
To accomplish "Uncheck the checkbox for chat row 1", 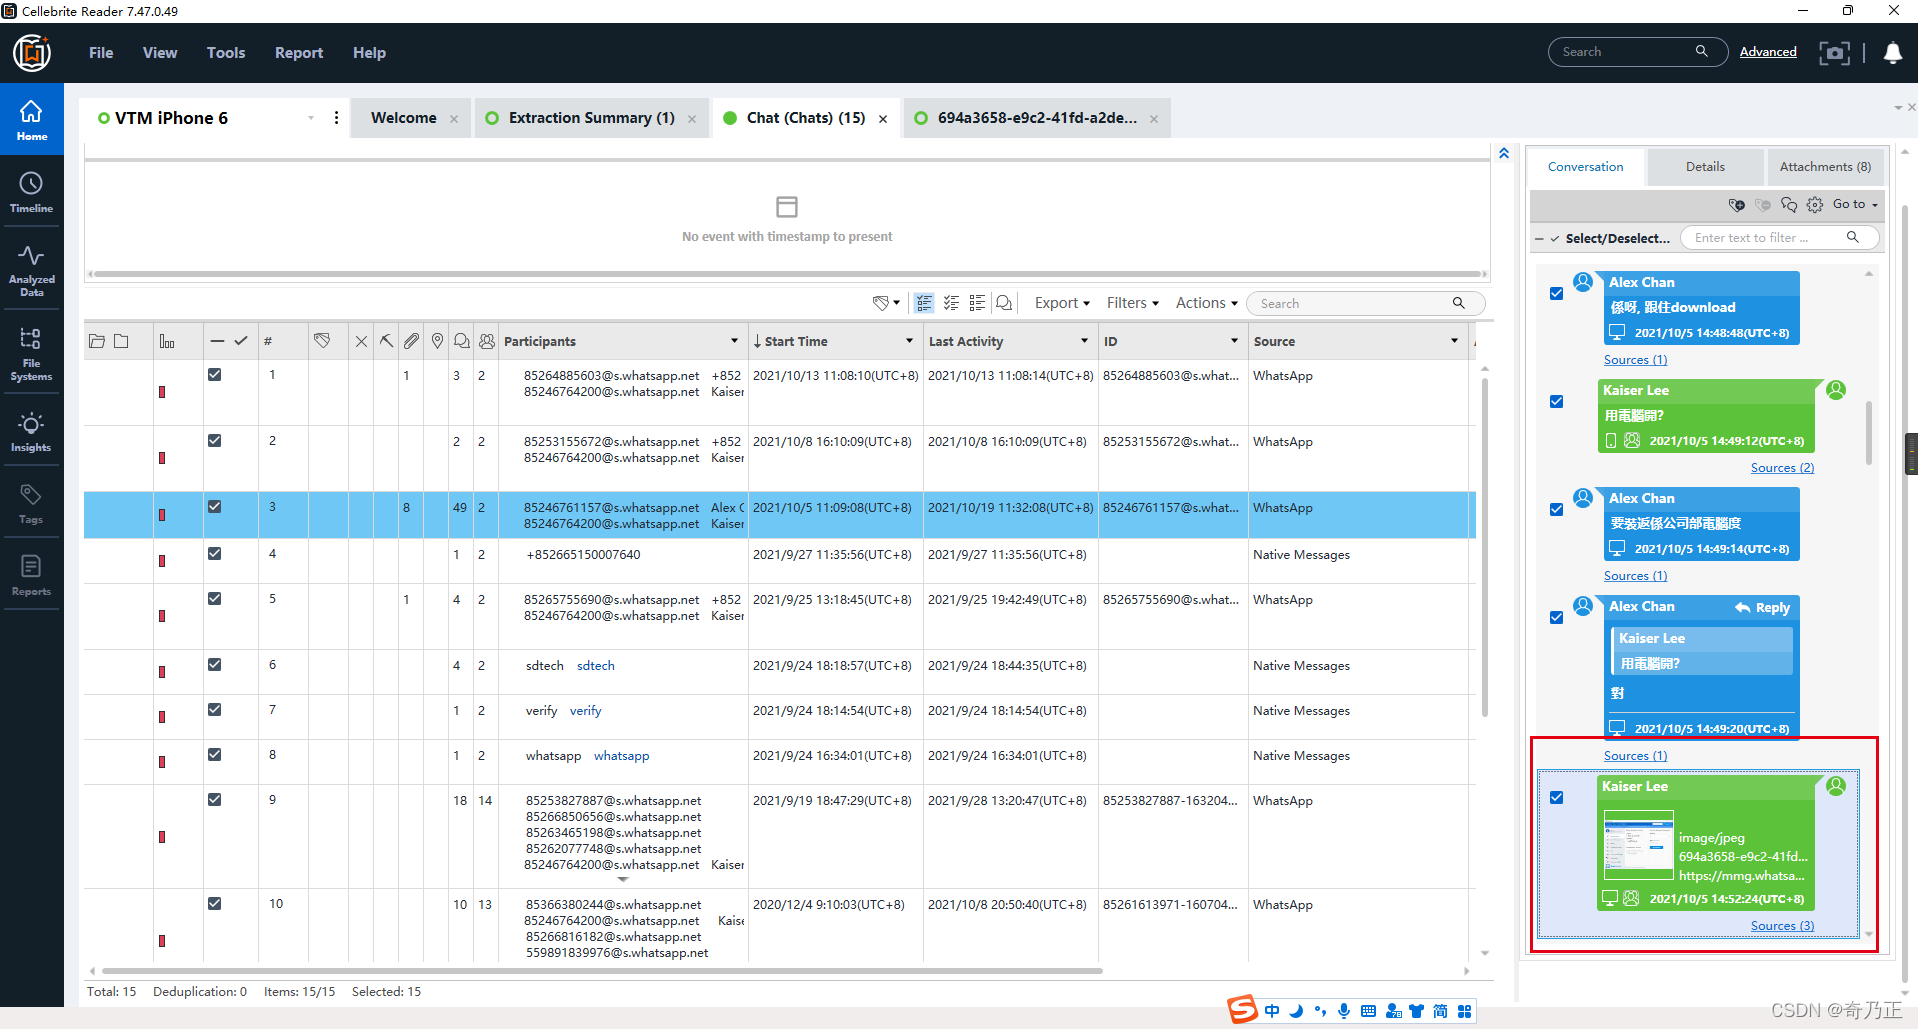I will point(214,375).
